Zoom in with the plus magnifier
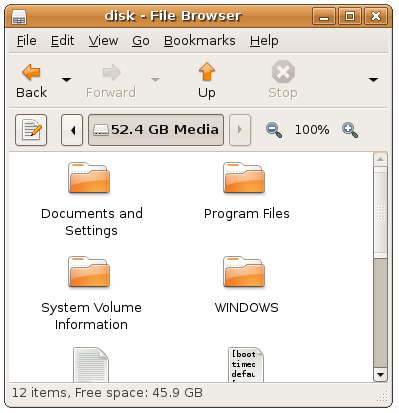This screenshot has width=399, height=413. pyautogui.click(x=350, y=130)
